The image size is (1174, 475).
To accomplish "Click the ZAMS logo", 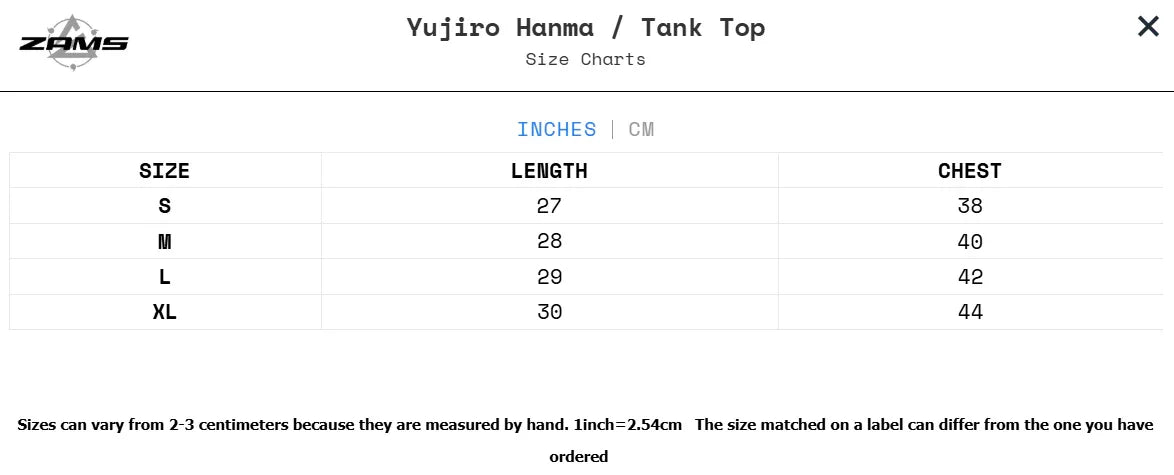I will 74,43.
